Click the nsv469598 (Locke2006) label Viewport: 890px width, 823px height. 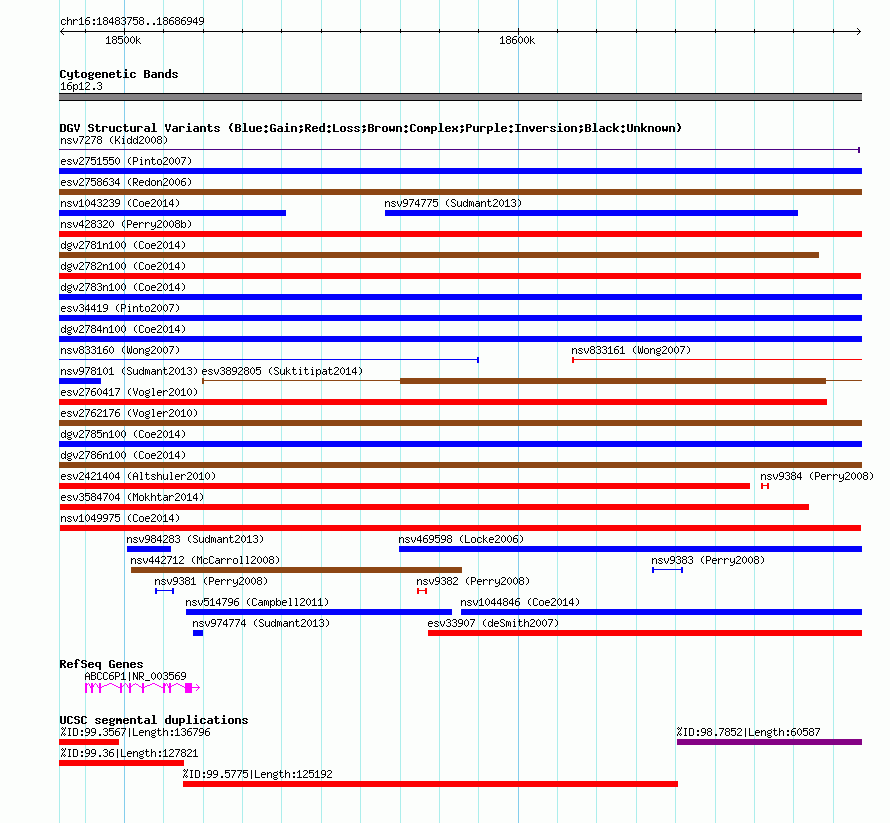tap(461, 539)
